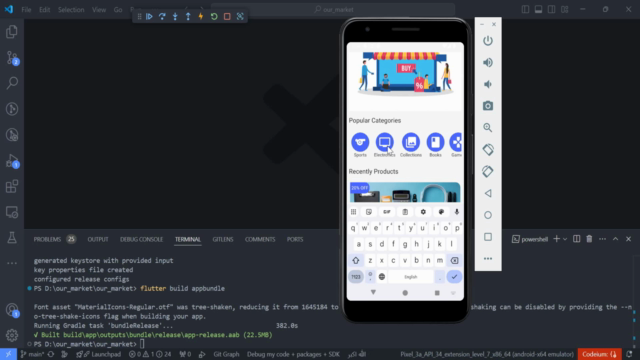Maximize the panel with chevron up
The width and height of the screenshot is (640, 360).
point(616,239)
